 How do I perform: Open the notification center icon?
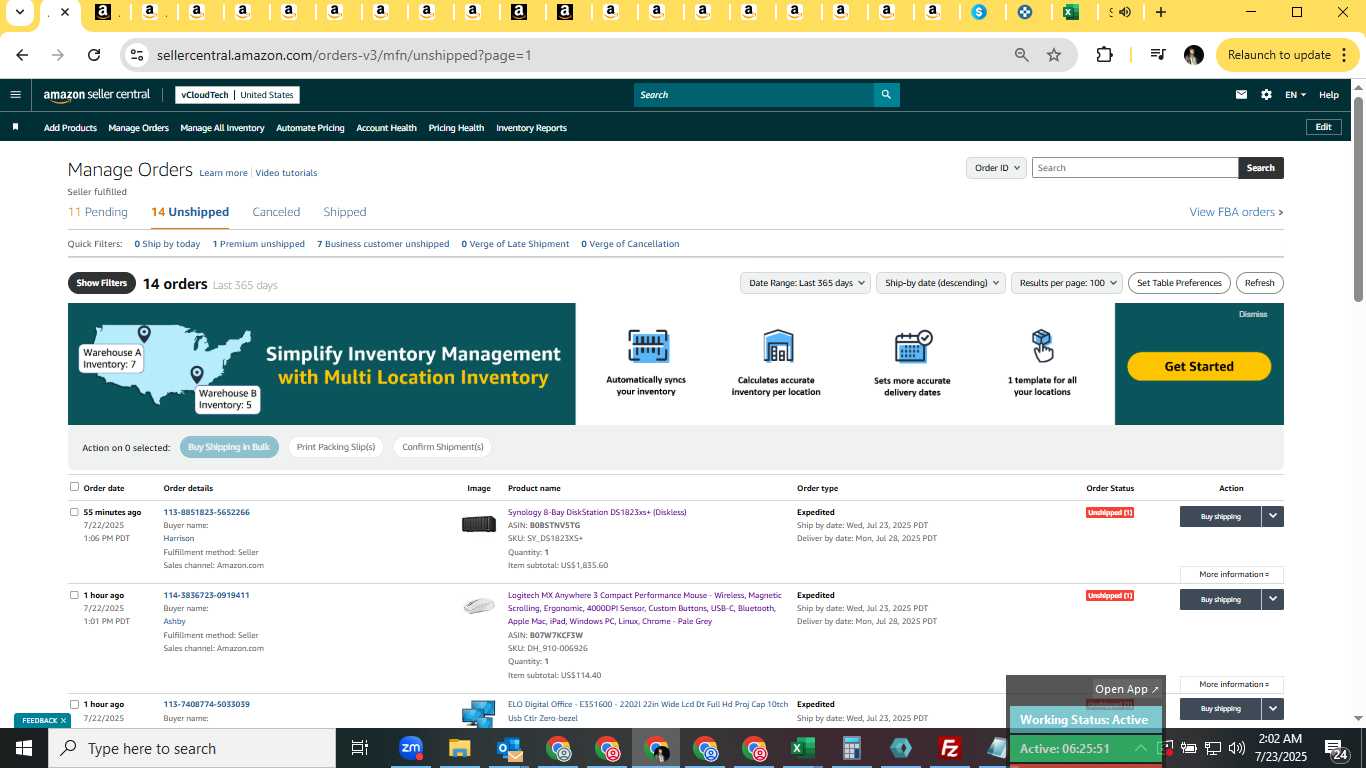[x=1335, y=748]
